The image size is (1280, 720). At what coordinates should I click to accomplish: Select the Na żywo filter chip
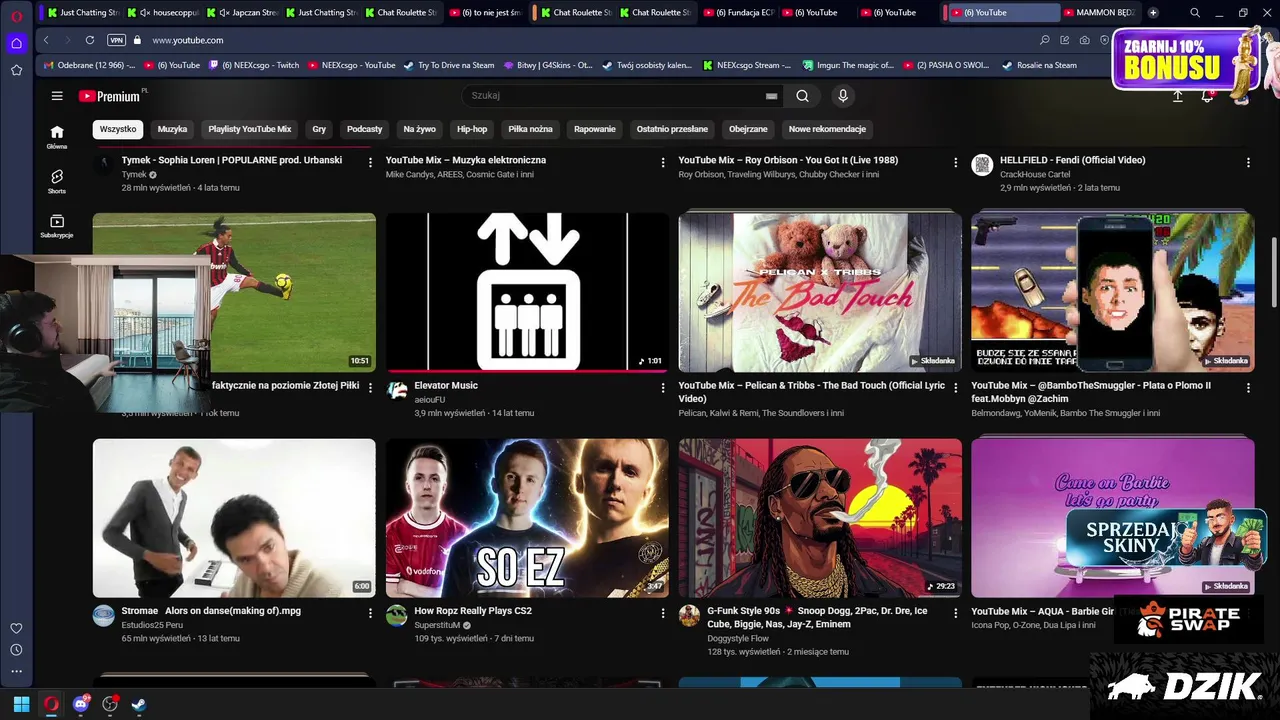click(419, 129)
